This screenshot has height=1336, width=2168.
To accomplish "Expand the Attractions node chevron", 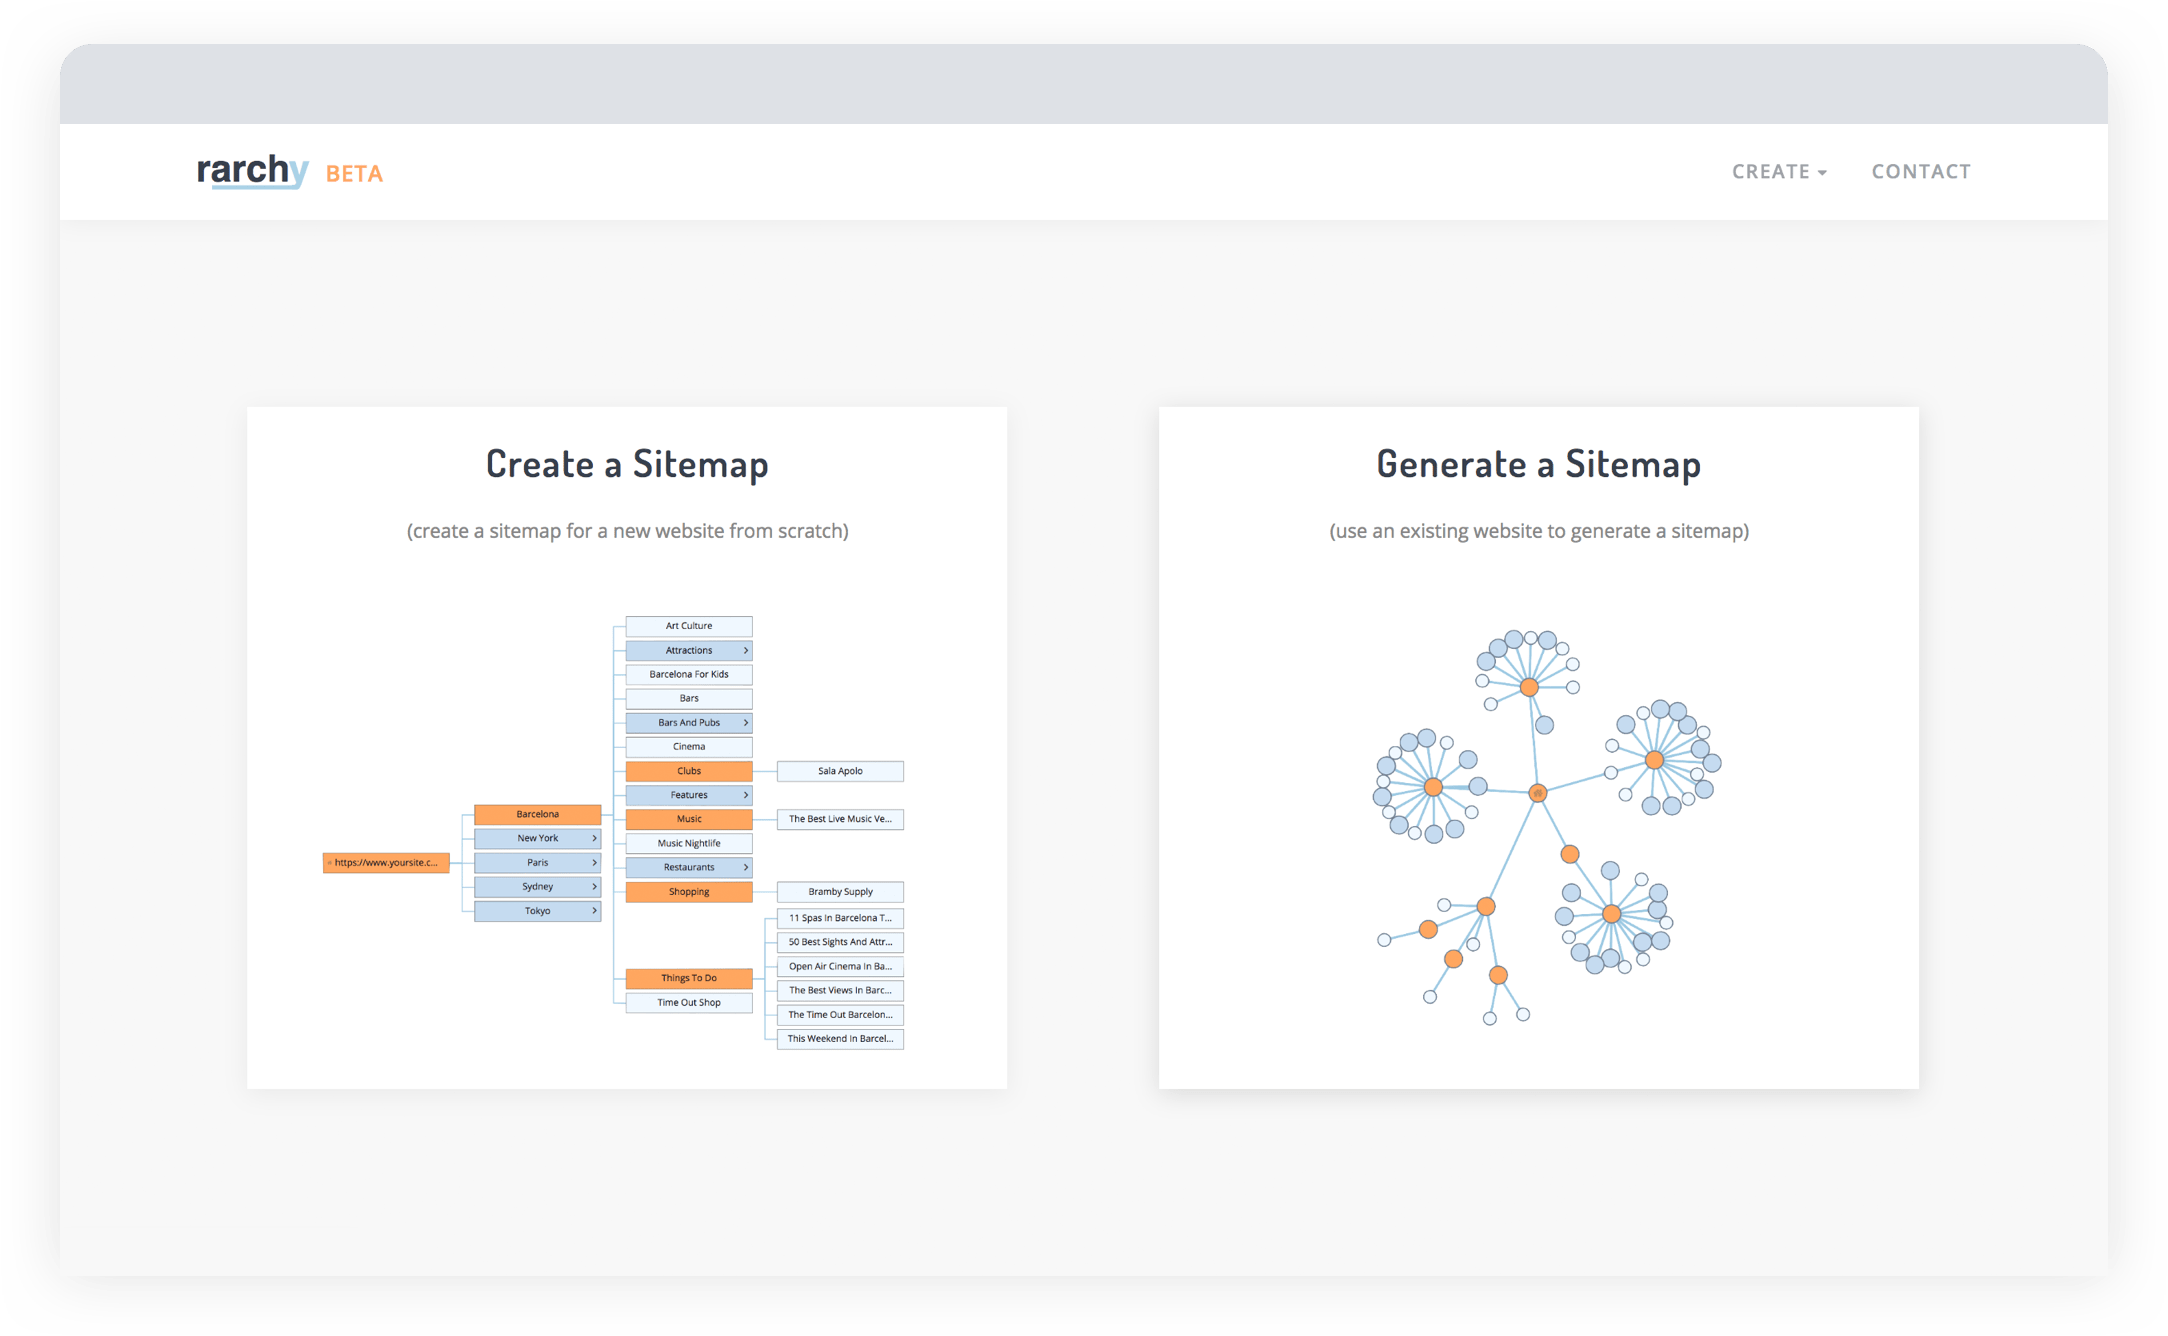I will 745,651.
